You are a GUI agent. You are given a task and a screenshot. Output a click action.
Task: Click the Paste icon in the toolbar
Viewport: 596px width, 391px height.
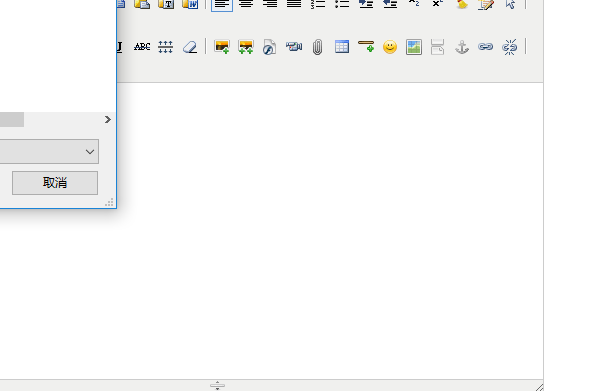point(142,4)
